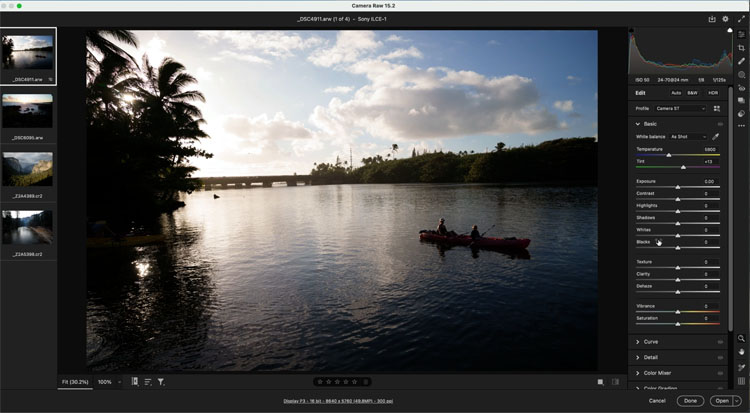The height and width of the screenshot is (413, 750).
Task: Open Camera Raw preferences gear
Action: click(x=725, y=19)
